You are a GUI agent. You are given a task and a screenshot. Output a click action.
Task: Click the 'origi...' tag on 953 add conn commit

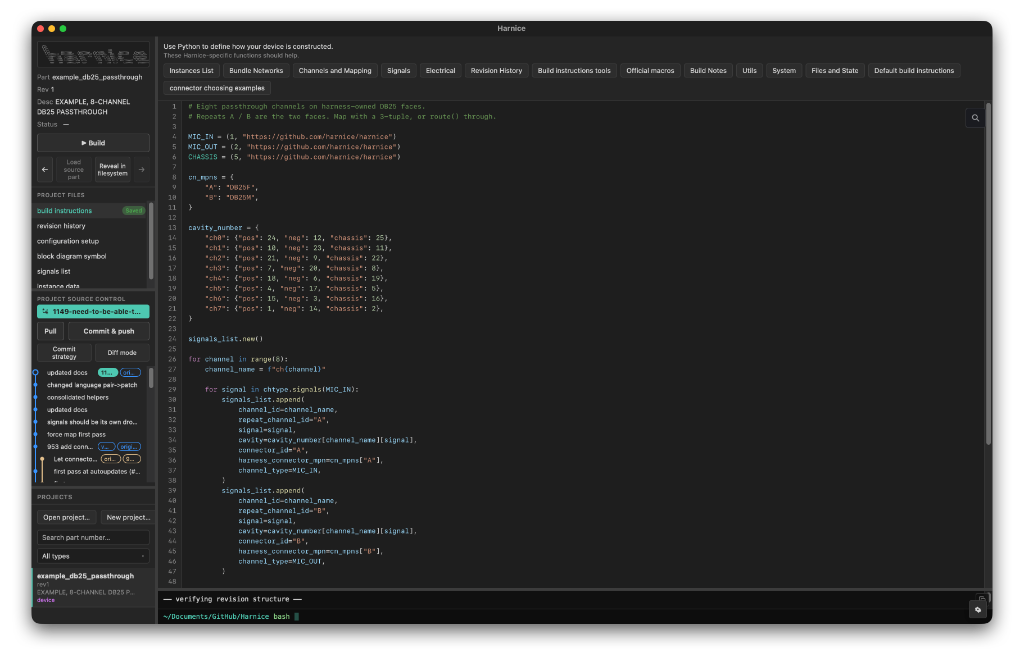point(129,447)
